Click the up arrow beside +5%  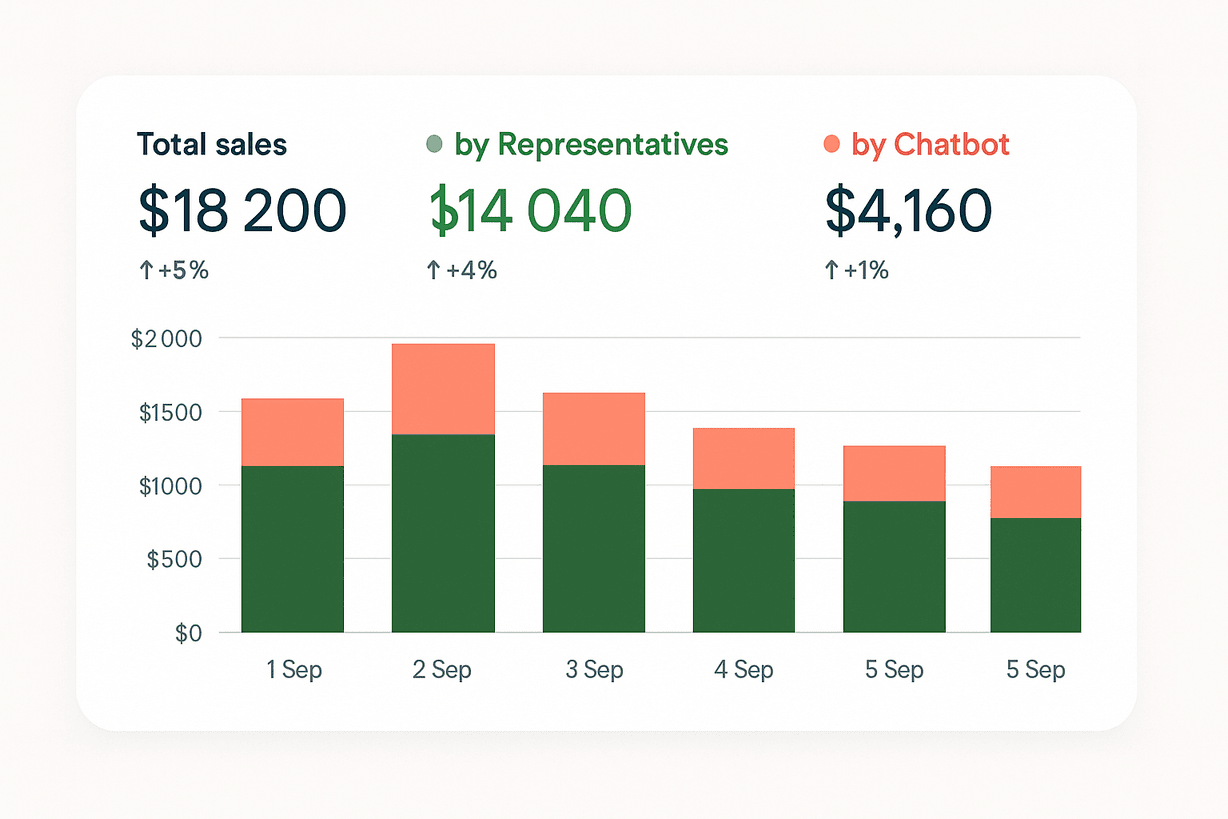(143, 269)
